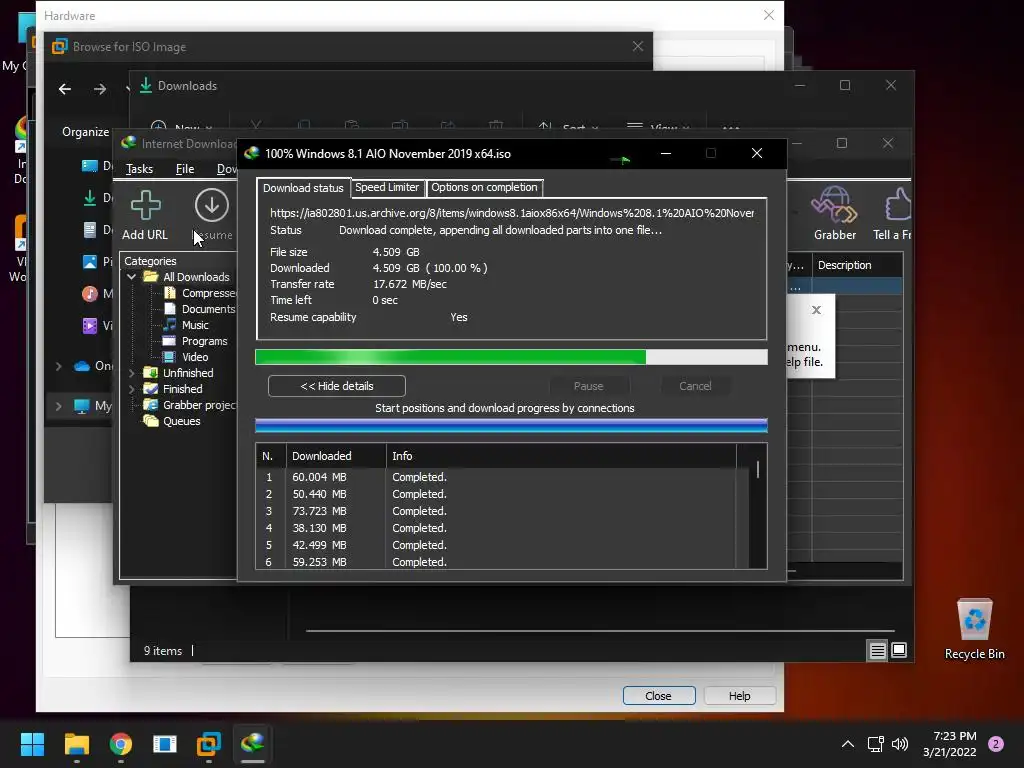Click the Pause button

pos(588,386)
